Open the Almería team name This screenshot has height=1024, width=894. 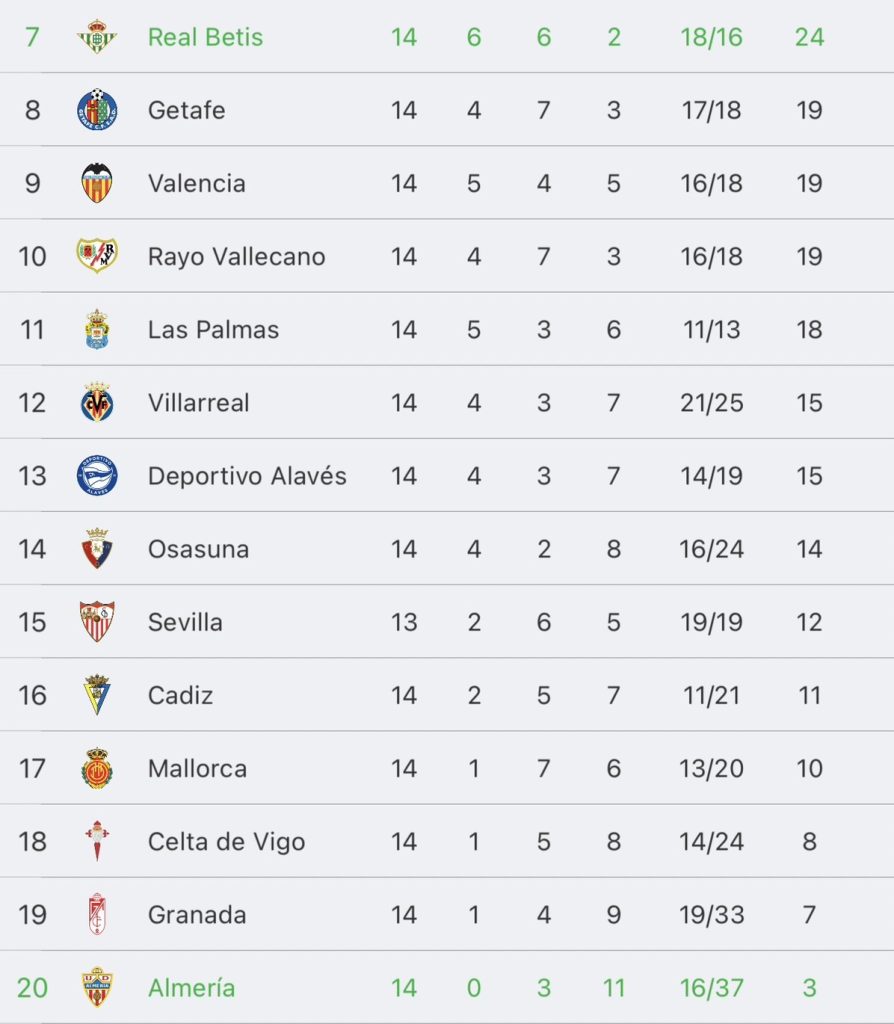tap(191, 987)
